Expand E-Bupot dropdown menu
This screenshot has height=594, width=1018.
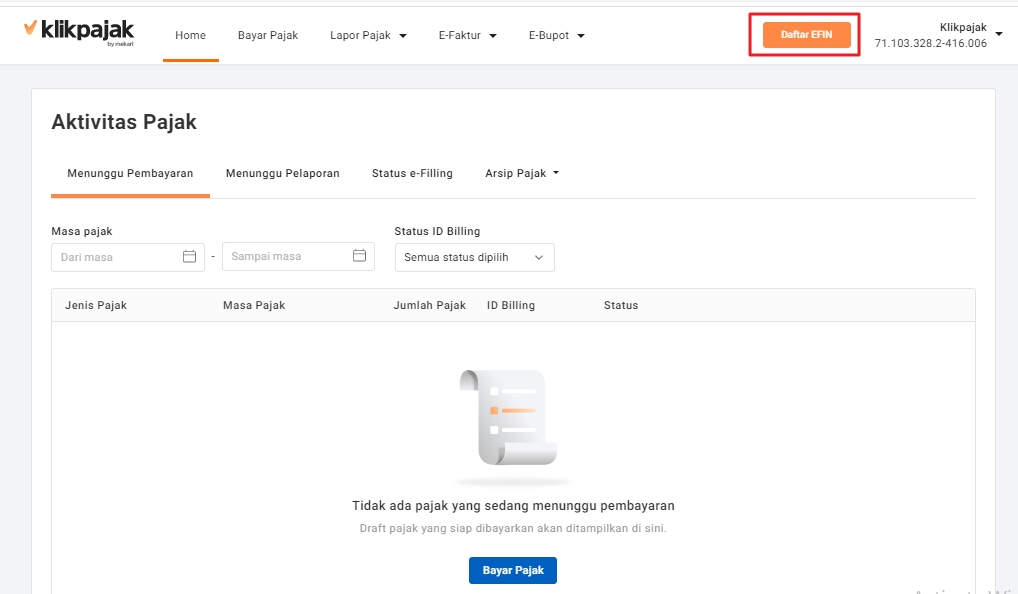tap(556, 35)
